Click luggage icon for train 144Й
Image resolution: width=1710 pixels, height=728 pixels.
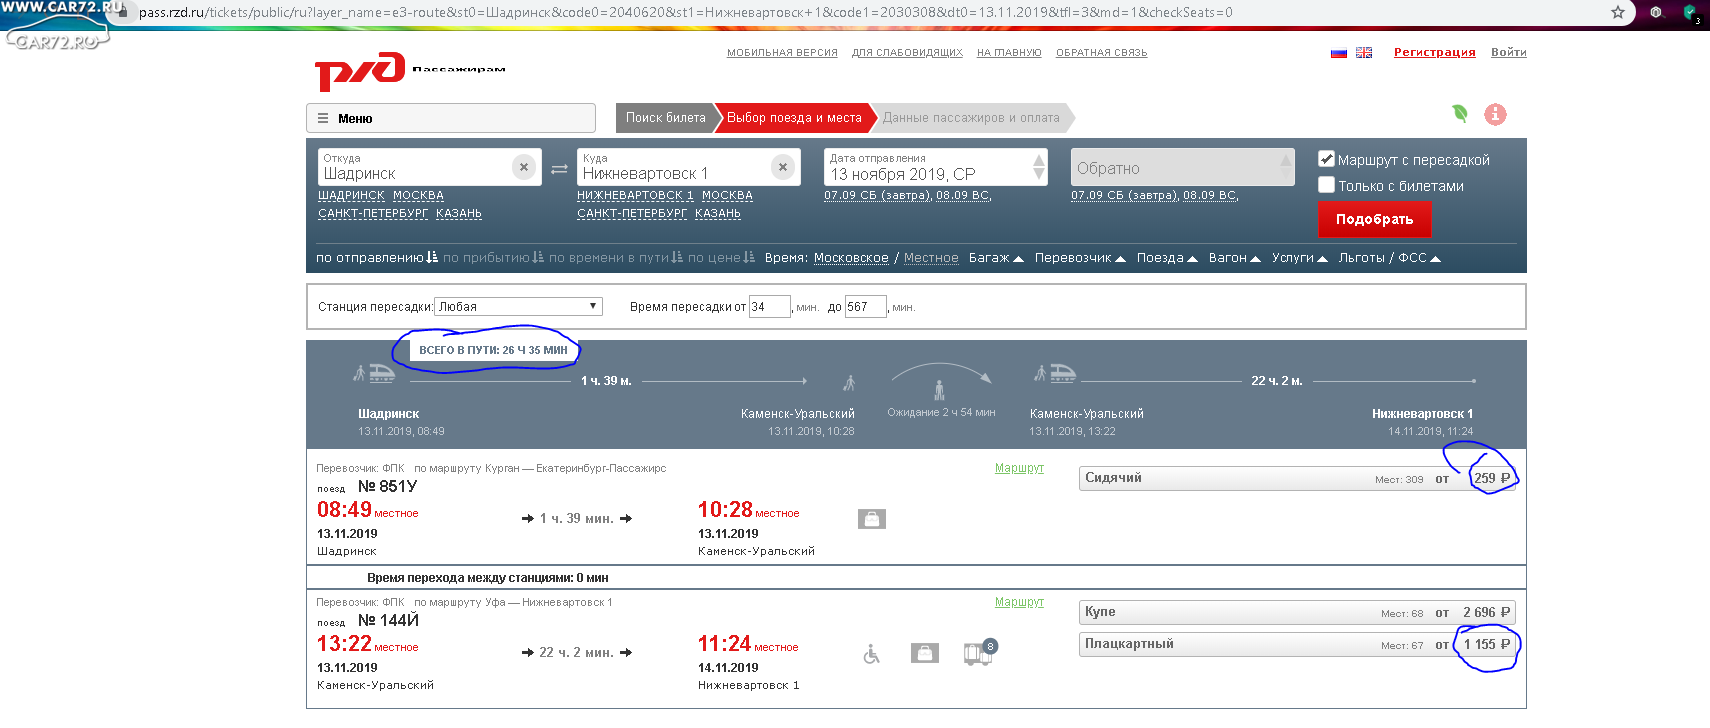(x=925, y=653)
